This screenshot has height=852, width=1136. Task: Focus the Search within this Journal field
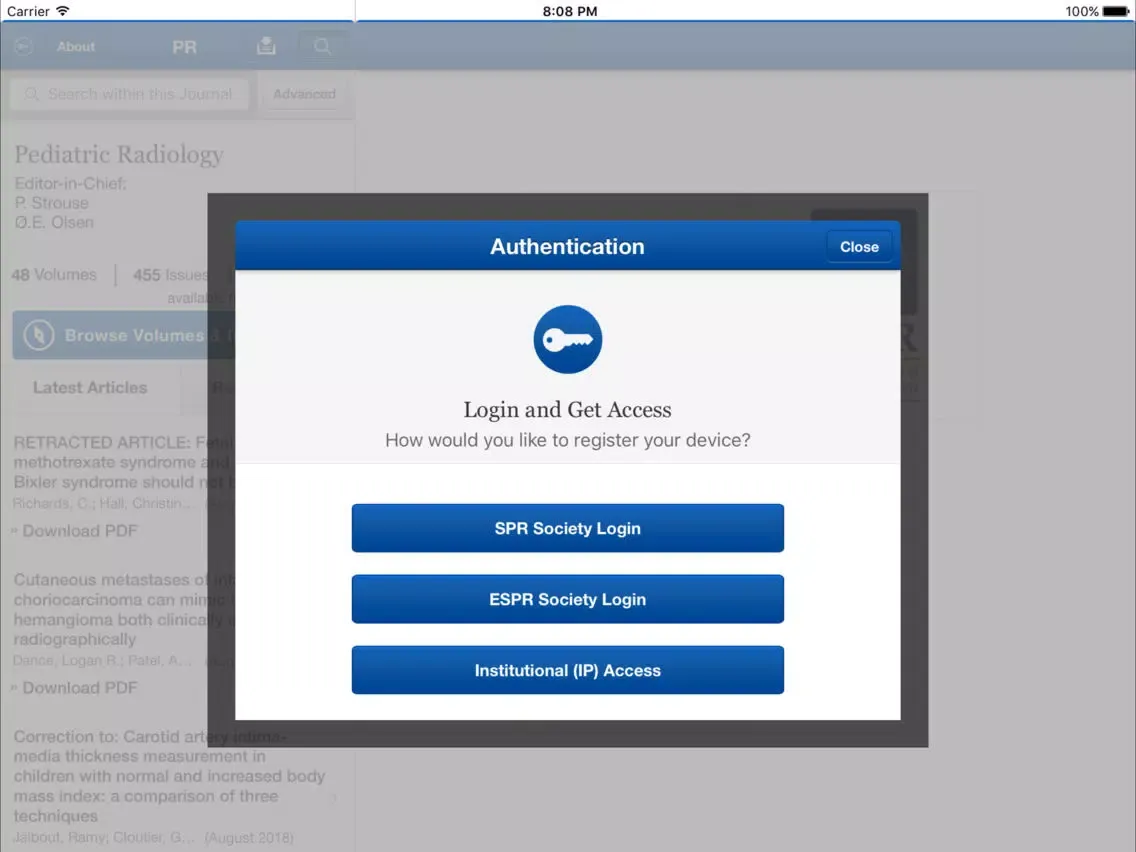[x=130, y=94]
